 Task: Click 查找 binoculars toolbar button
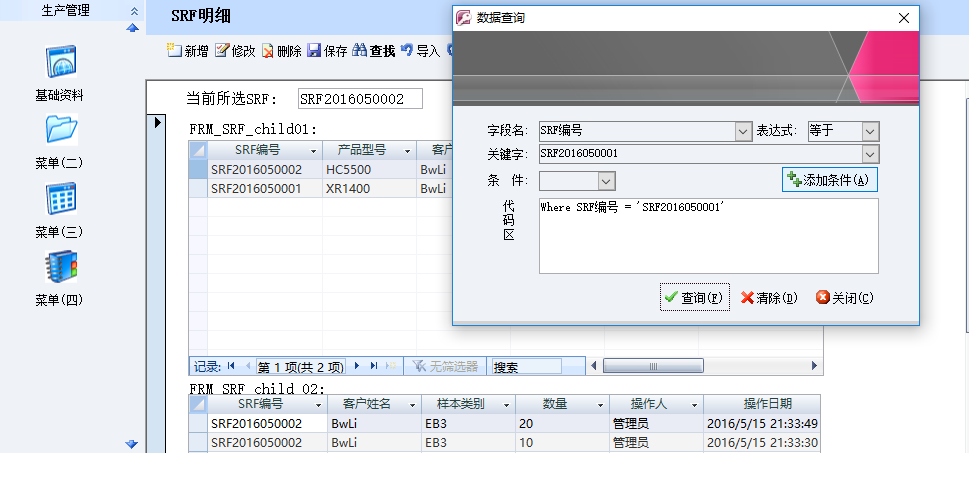click(x=373, y=51)
